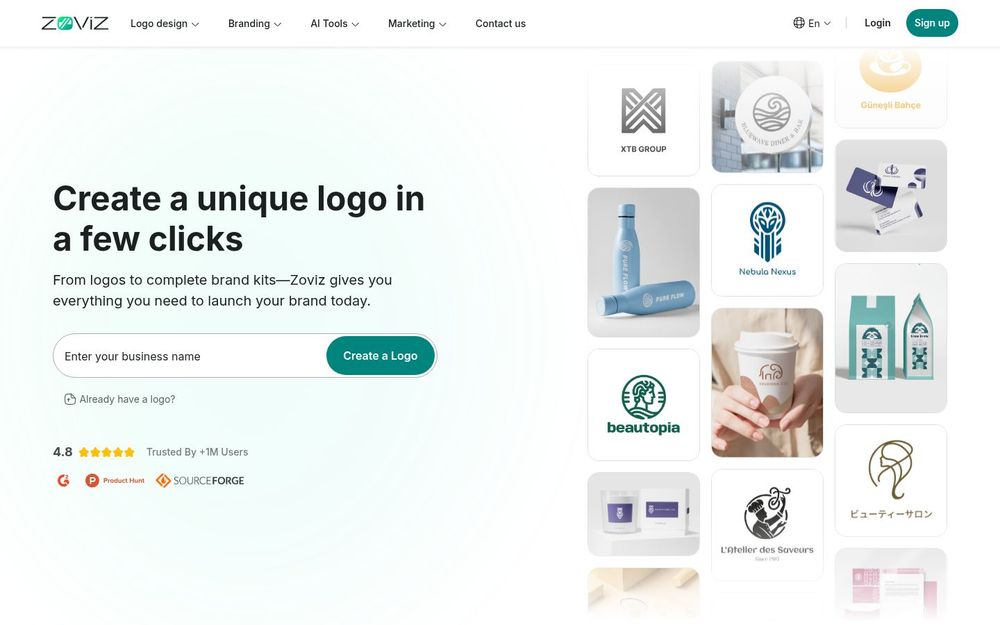1000x625 pixels.
Task: Open the beautopia logo sample
Action: coord(643,404)
